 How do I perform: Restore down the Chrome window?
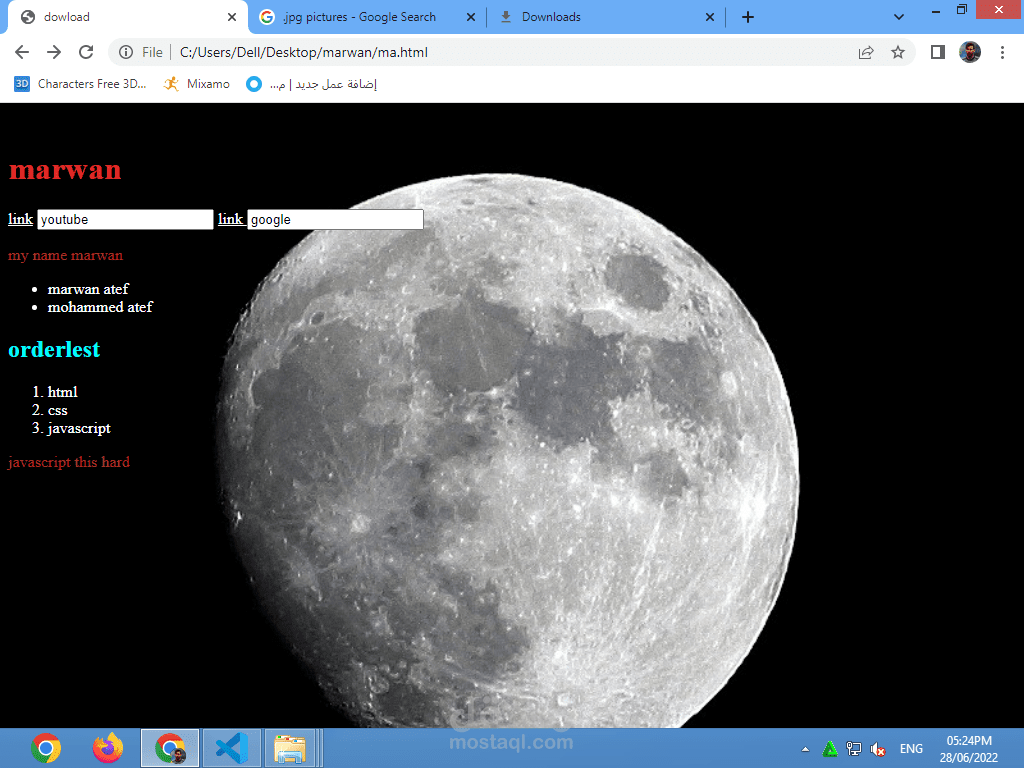[961, 10]
